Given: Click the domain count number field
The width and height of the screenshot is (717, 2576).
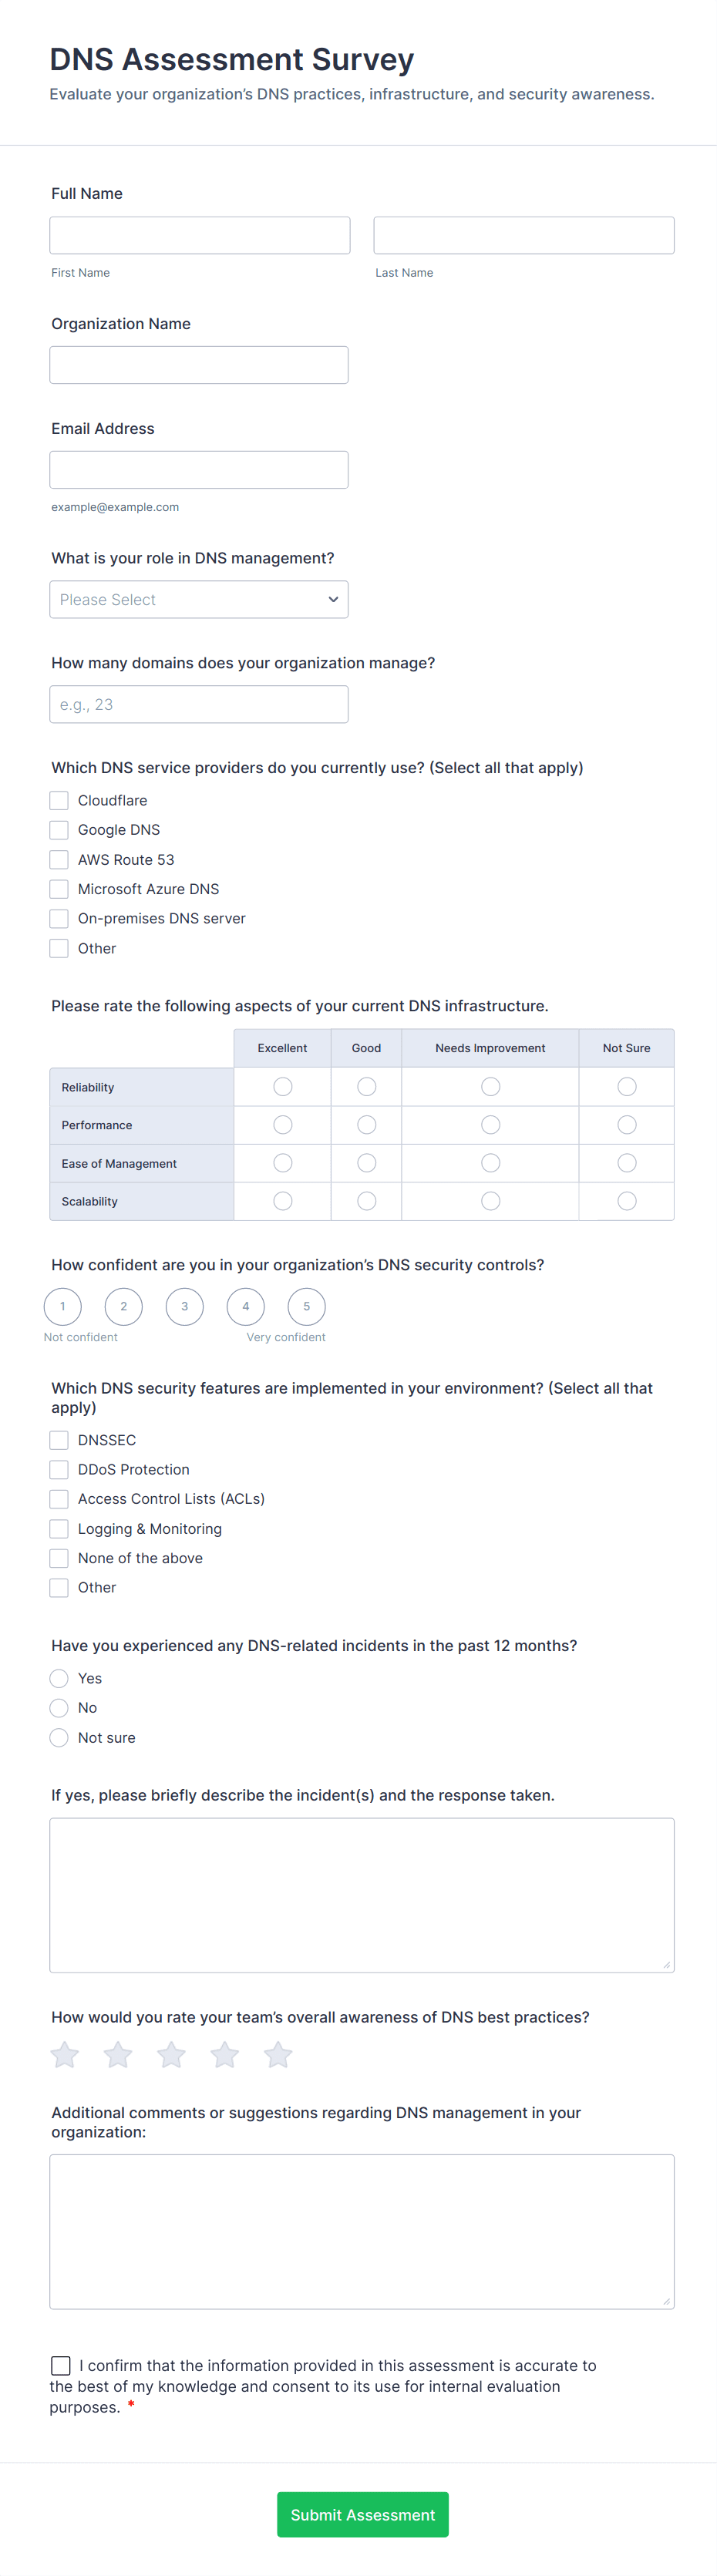Looking at the screenshot, I should tap(199, 704).
